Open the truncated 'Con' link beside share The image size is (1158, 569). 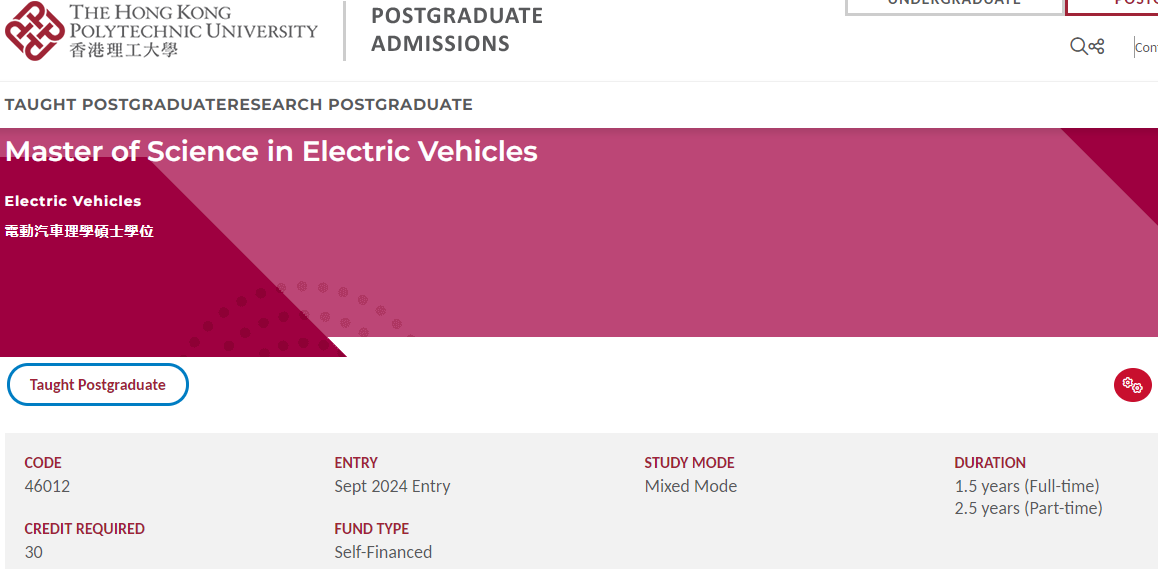pos(1146,47)
